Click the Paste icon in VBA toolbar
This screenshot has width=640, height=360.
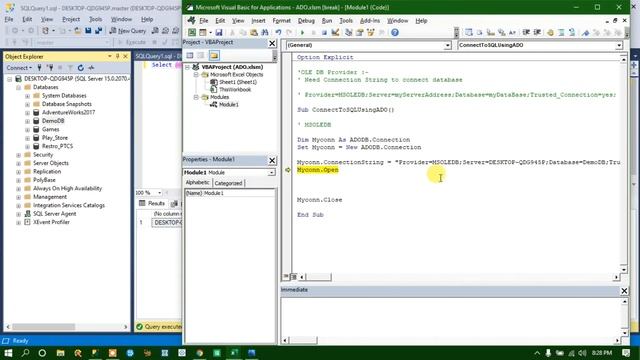point(254,32)
